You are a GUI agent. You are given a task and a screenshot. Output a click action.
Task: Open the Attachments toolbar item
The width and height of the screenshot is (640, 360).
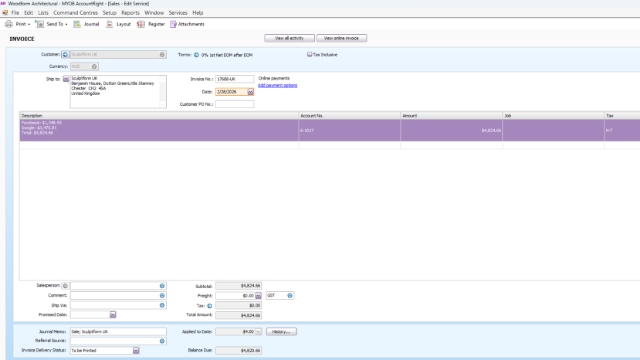tap(187, 24)
